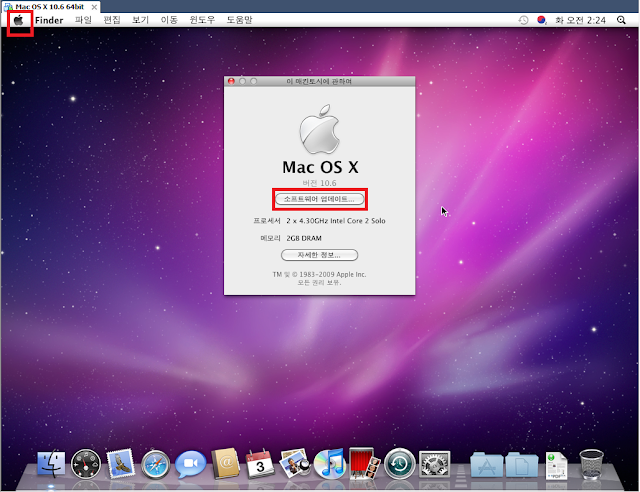
Task: Click version text 버전 10.6
Action: [320, 183]
